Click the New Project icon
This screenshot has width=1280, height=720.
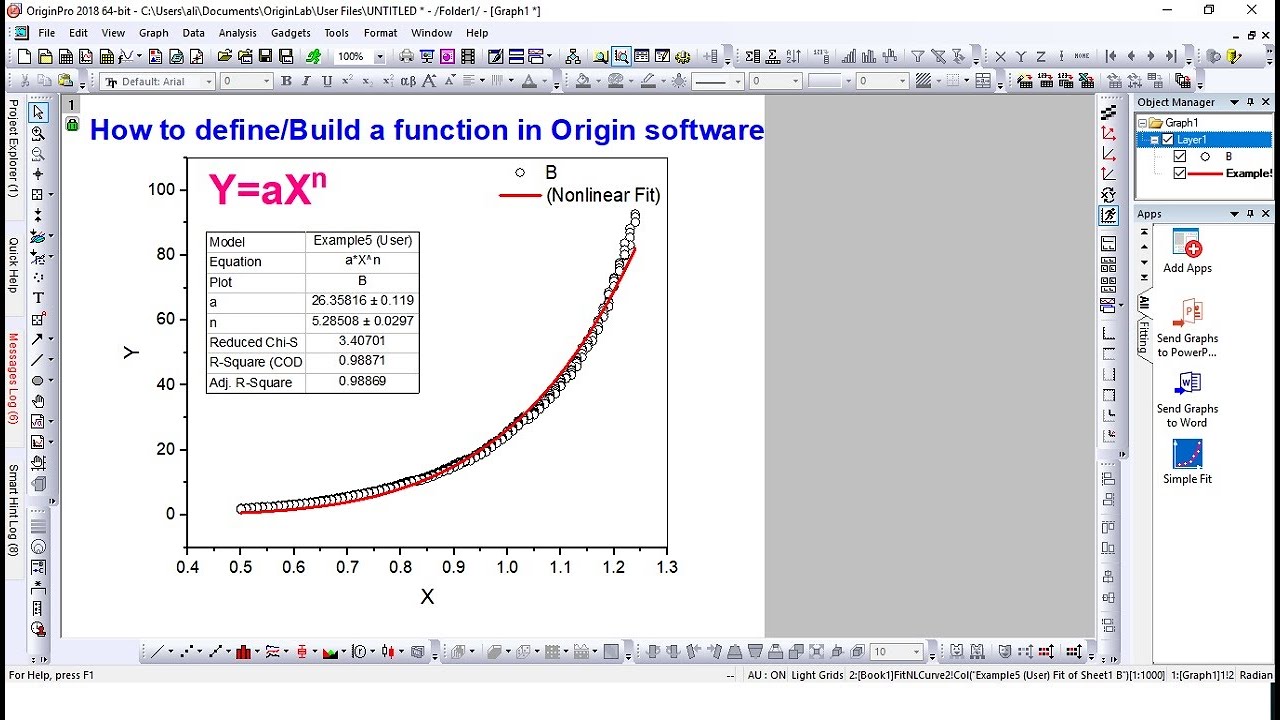[25, 57]
